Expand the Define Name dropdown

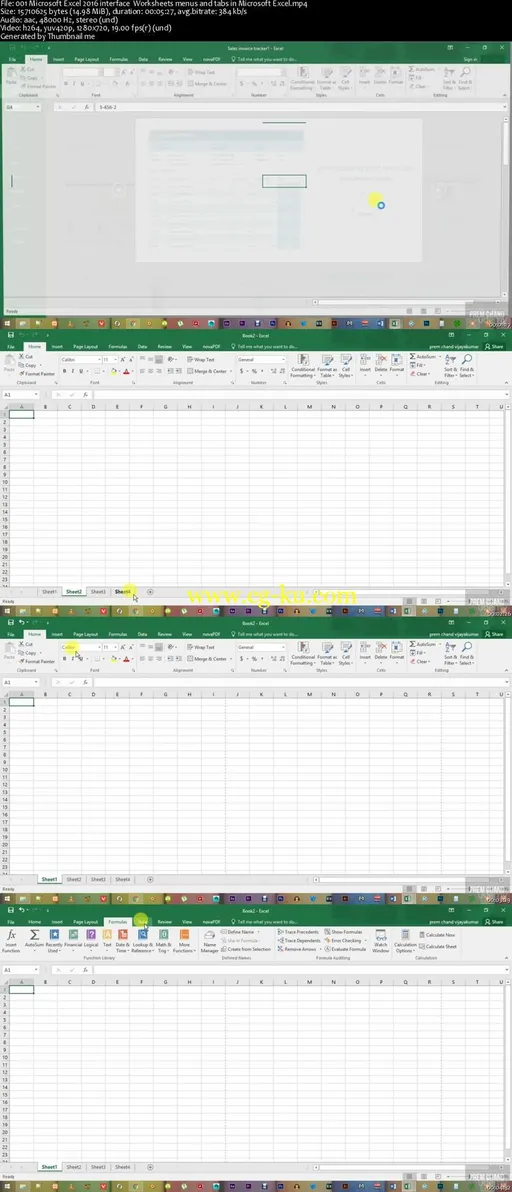[242, 932]
